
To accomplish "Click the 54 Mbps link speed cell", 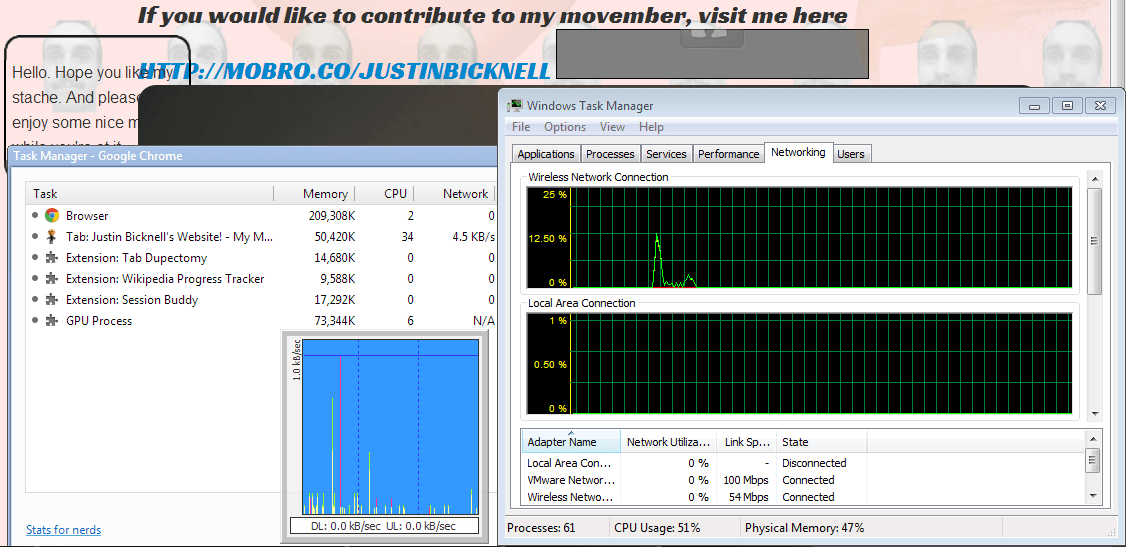I will [x=750, y=497].
